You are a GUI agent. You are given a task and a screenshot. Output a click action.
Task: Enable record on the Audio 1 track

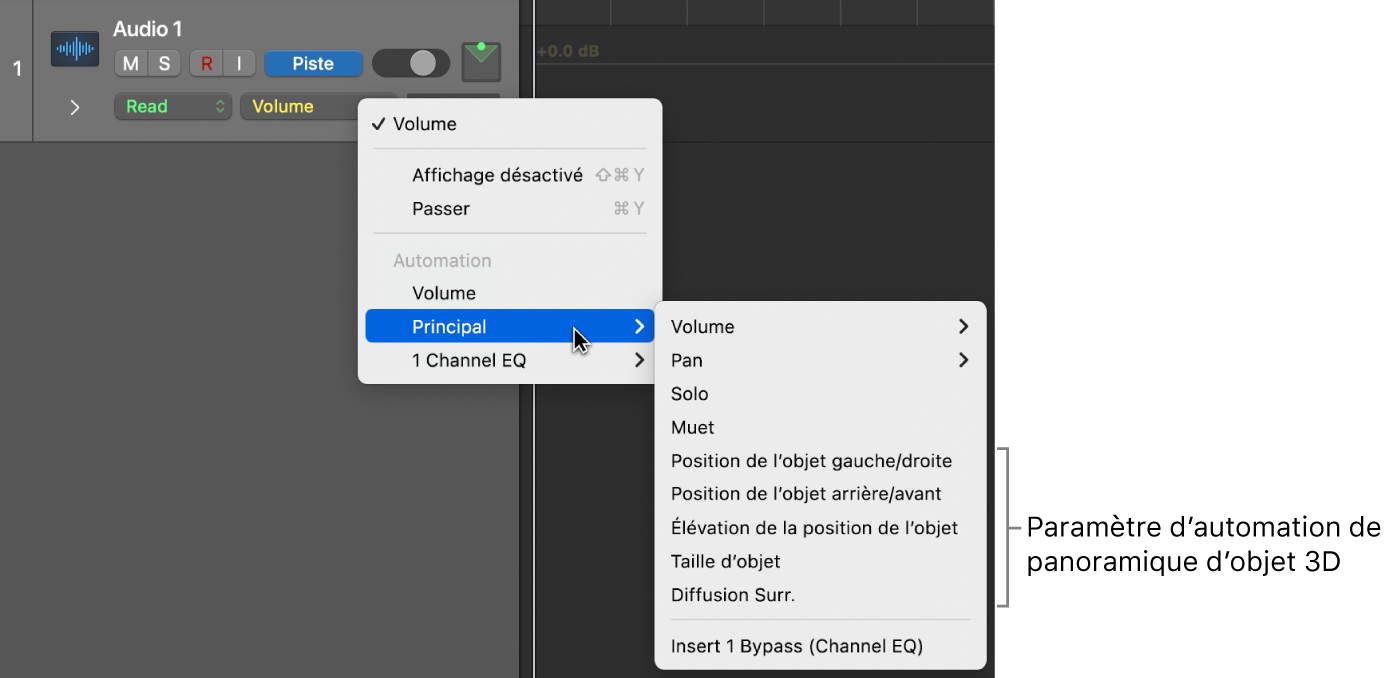pos(207,64)
